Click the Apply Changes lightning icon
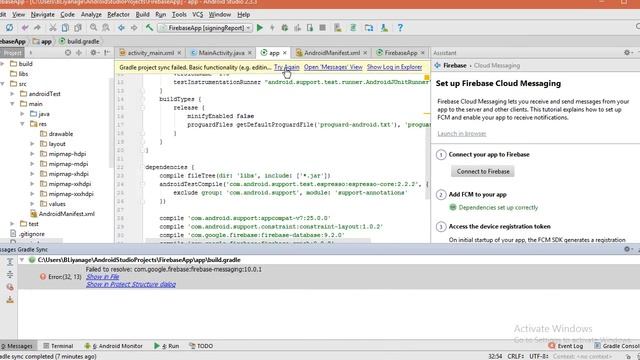This screenshot has width=640, height=360. pos(272,28)
